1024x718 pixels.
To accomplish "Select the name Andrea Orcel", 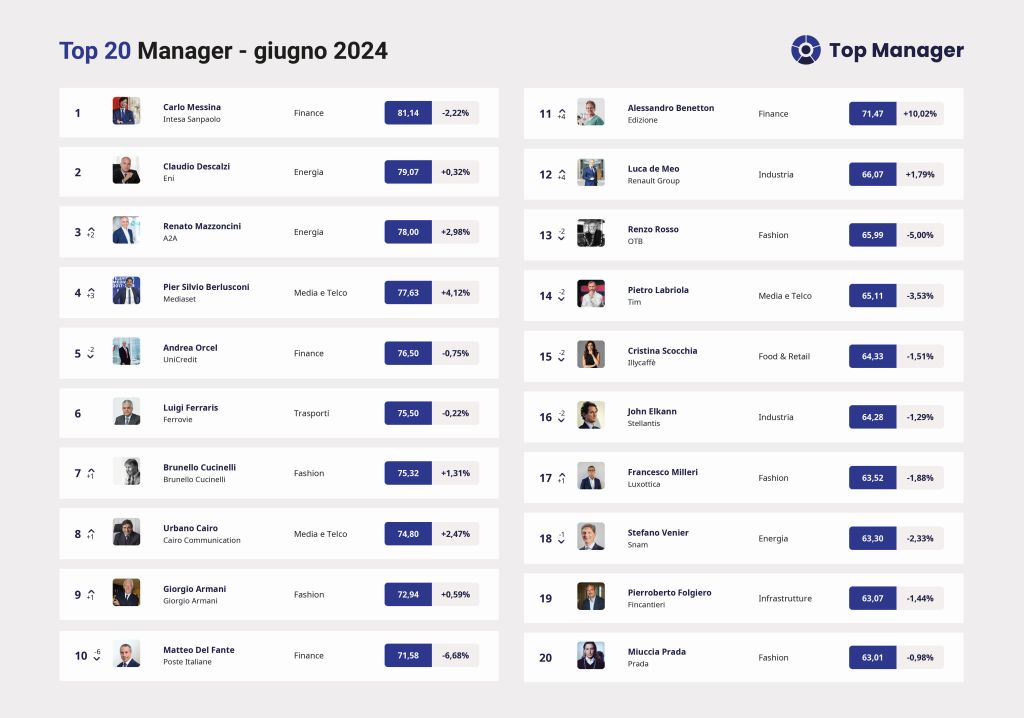I will click(190, 348).
